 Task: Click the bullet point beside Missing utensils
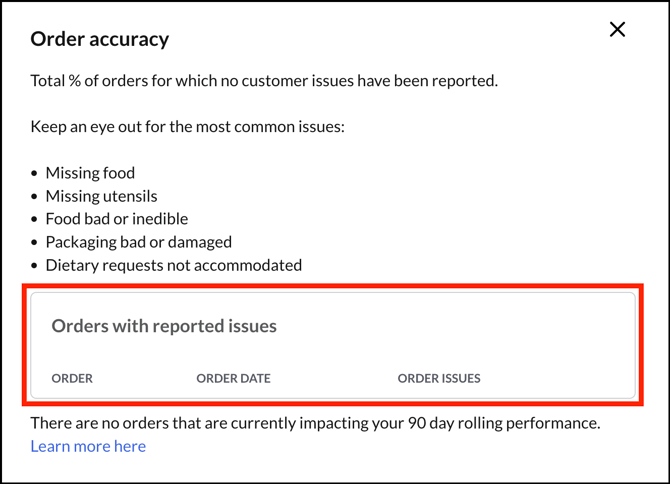pos(35,197)
